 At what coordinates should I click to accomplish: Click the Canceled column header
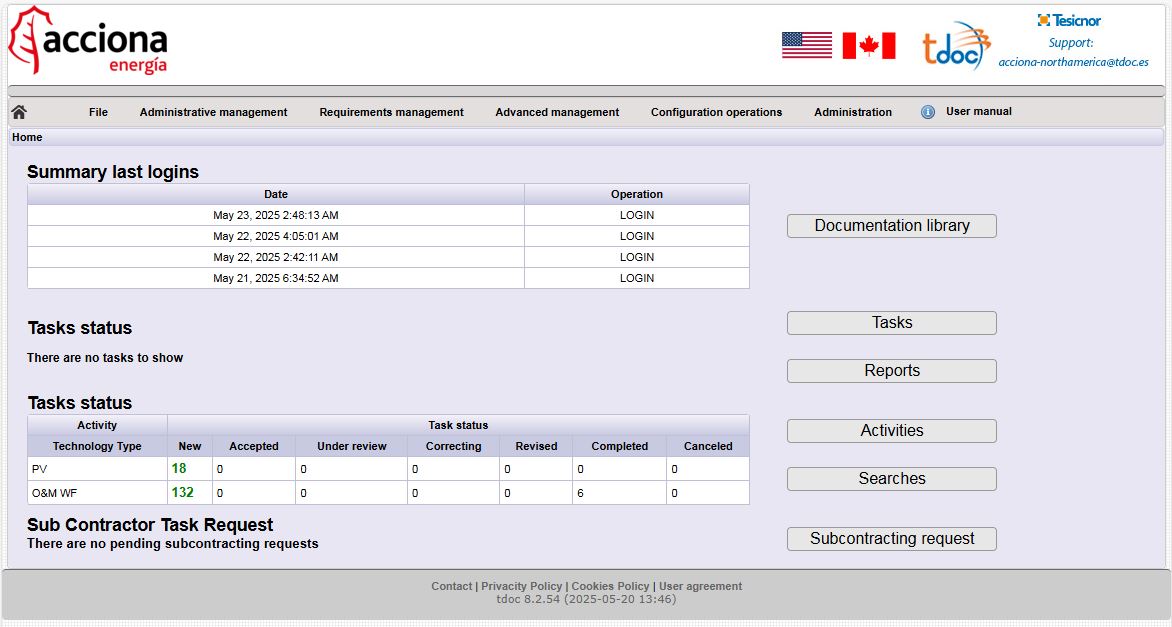[x=708, y=446]
